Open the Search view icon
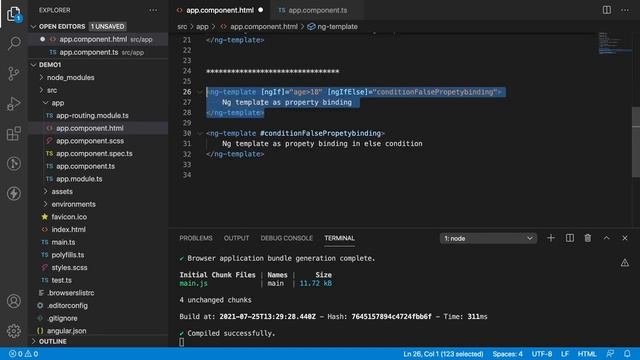This screenshot has height=360, width=640. point(14,43)
